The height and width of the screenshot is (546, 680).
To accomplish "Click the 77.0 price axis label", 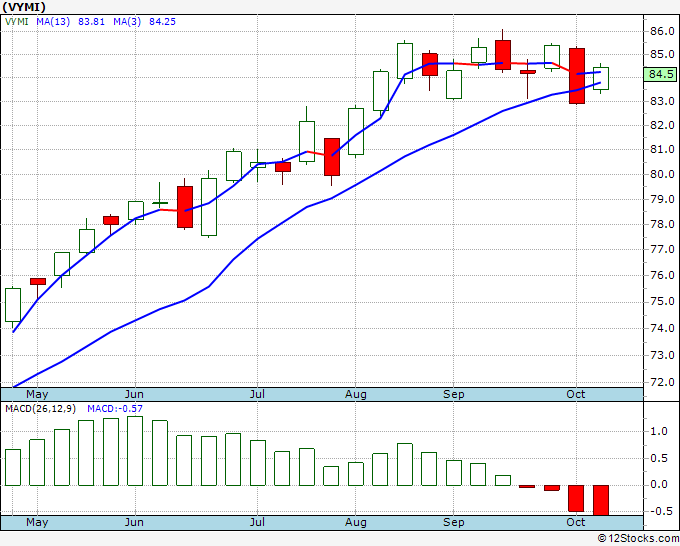I will 662,249.
